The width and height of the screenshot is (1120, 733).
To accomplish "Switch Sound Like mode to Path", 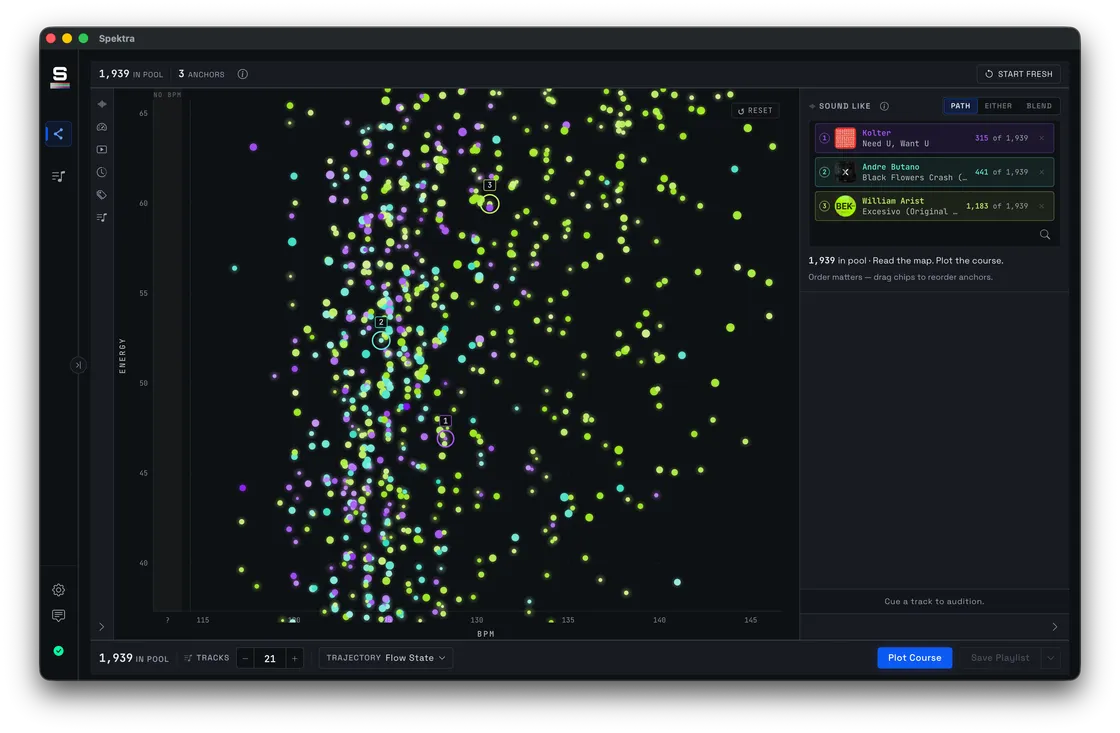I will [960, 106].
